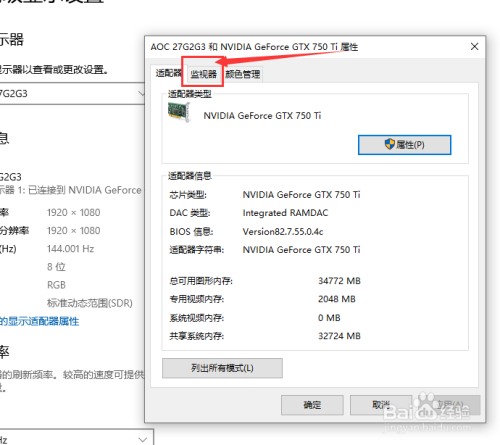The width and height of the screenshot is (500, 445).
Task: Click the 144.001 Hz value in Settings
Action: pyautogui.click(x=70, y=249)
